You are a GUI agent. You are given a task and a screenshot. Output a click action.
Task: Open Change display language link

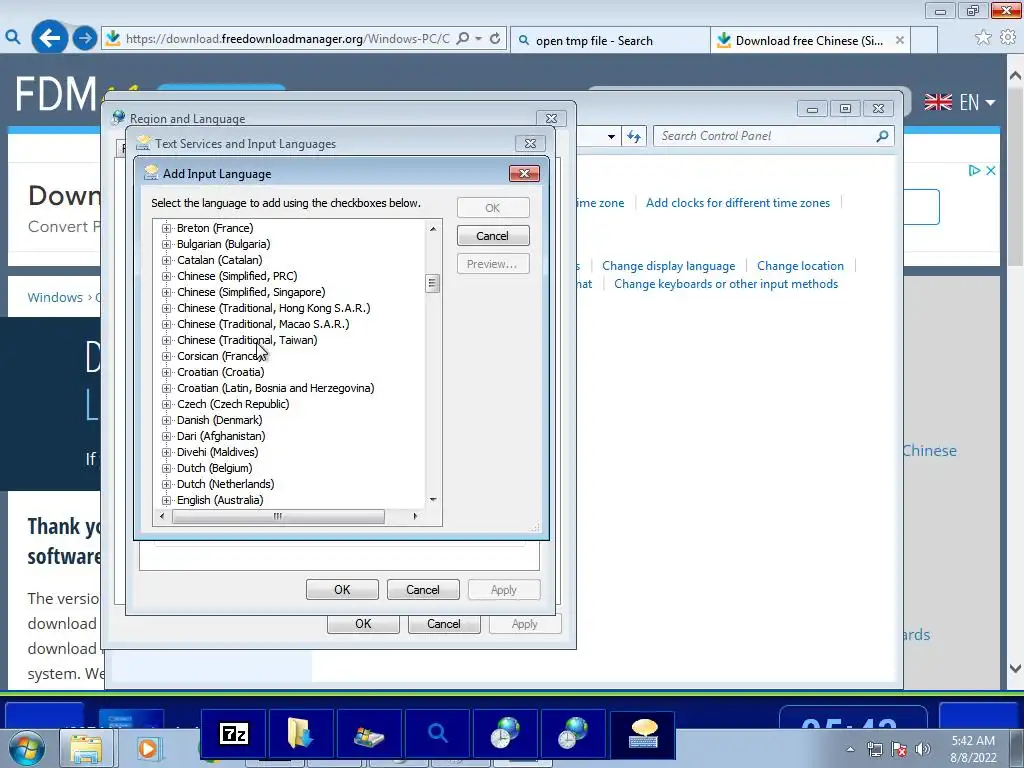coord(669,266)
